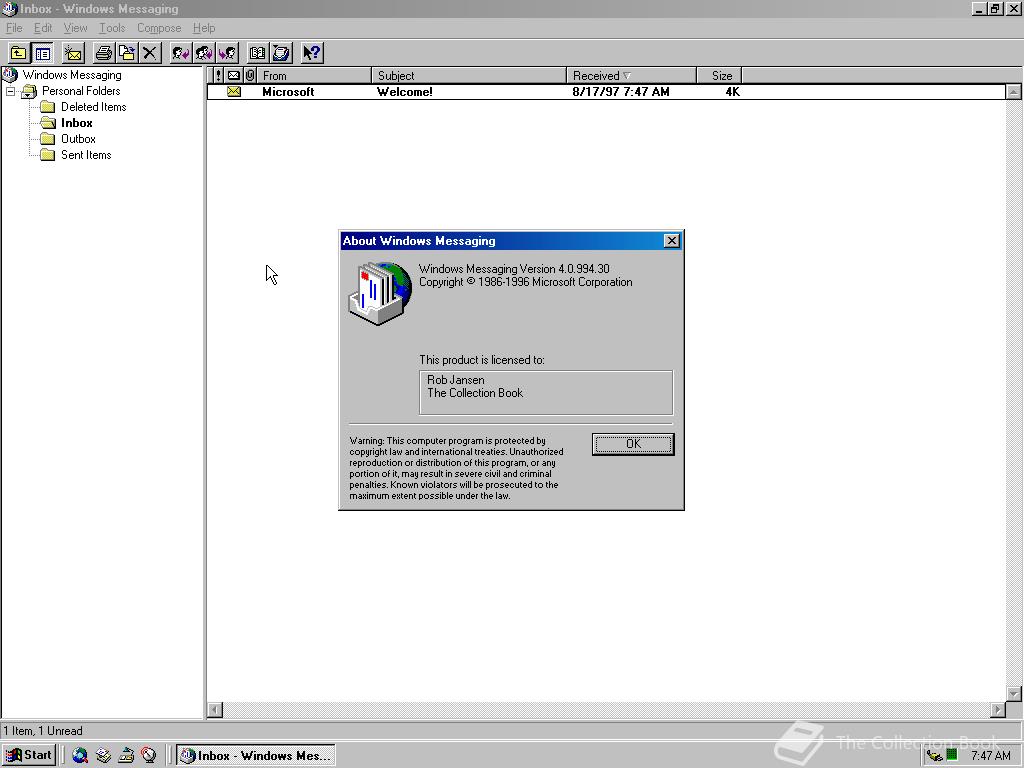Image resolution: width=1024 pixels, height=768 pixels.
Task: Click OK in About Windows Messaging dialog
Action: [633, 444]
